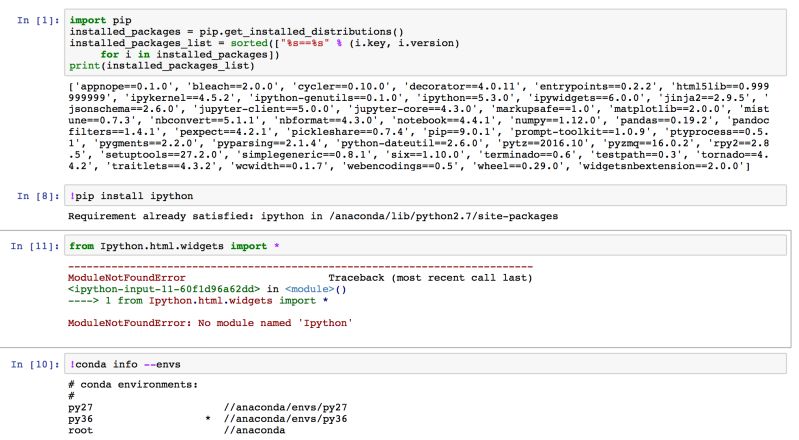The image size is (799, 440).
Task: Click the root environment name
Action: pyautogui.click(x=81, y=430)
